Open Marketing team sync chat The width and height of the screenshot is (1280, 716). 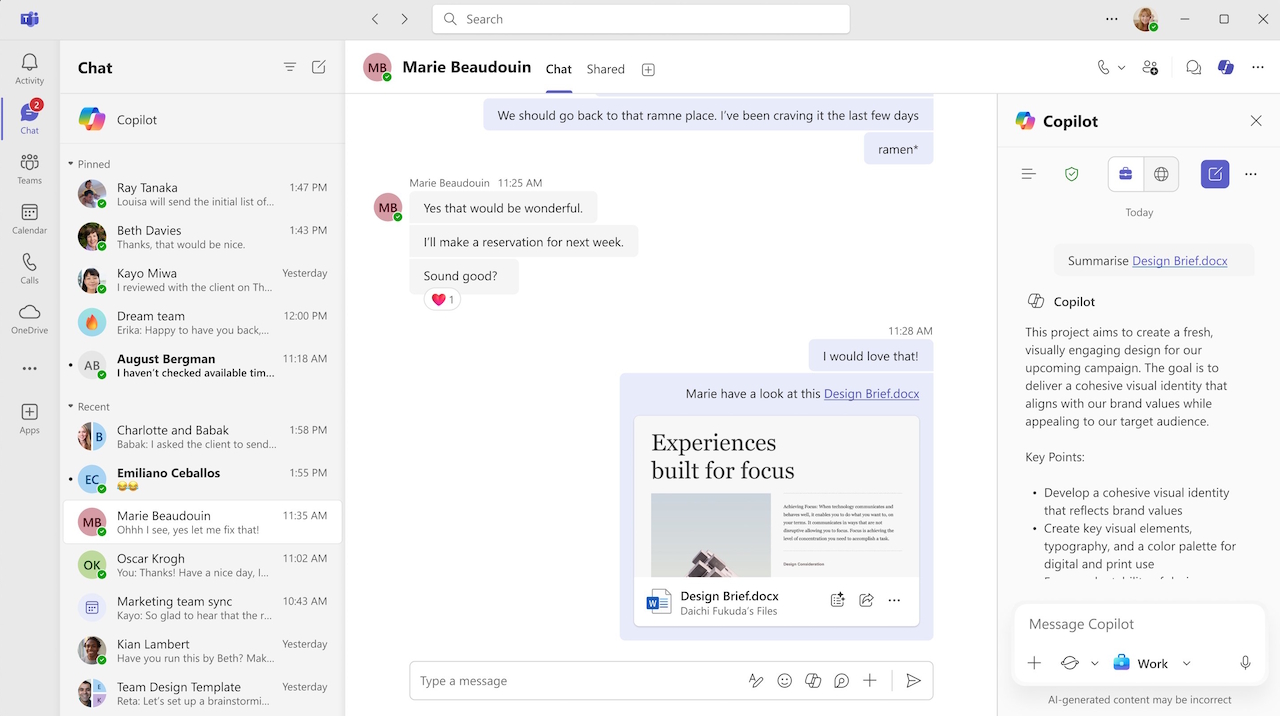(201, 608)
